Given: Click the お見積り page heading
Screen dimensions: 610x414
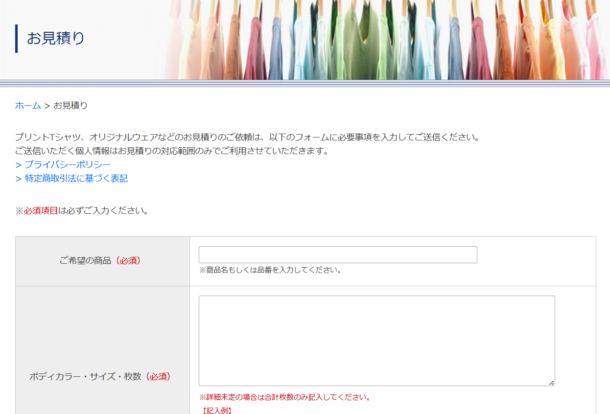Looking at the screenshot, I should pyautogui.click(x=56, y=39).
